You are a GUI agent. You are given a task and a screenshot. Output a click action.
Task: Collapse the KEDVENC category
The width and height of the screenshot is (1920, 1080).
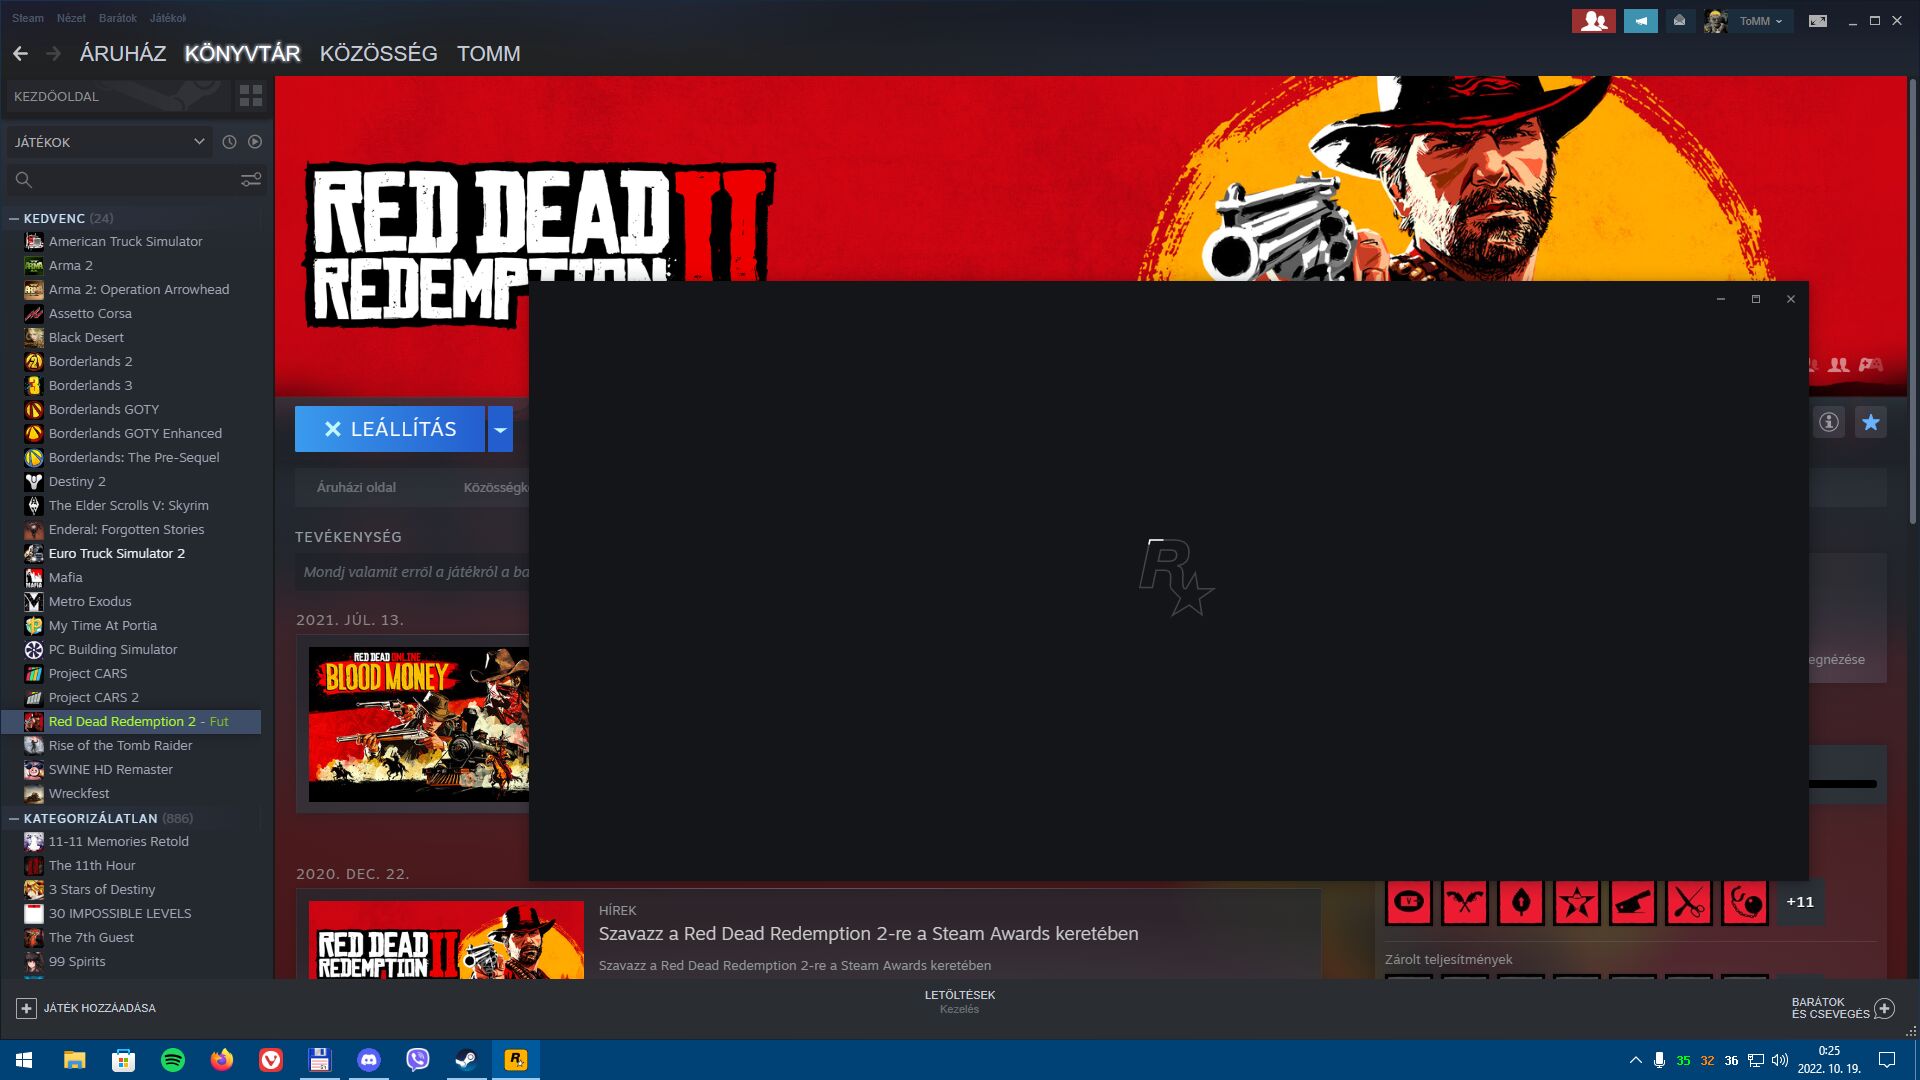tap(14, 218)
